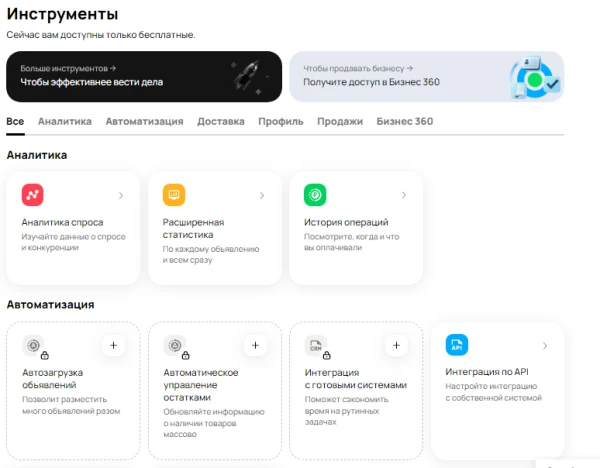
Task: Click Интеграция с готовыми системами title
Action: (x=355, y=378)
